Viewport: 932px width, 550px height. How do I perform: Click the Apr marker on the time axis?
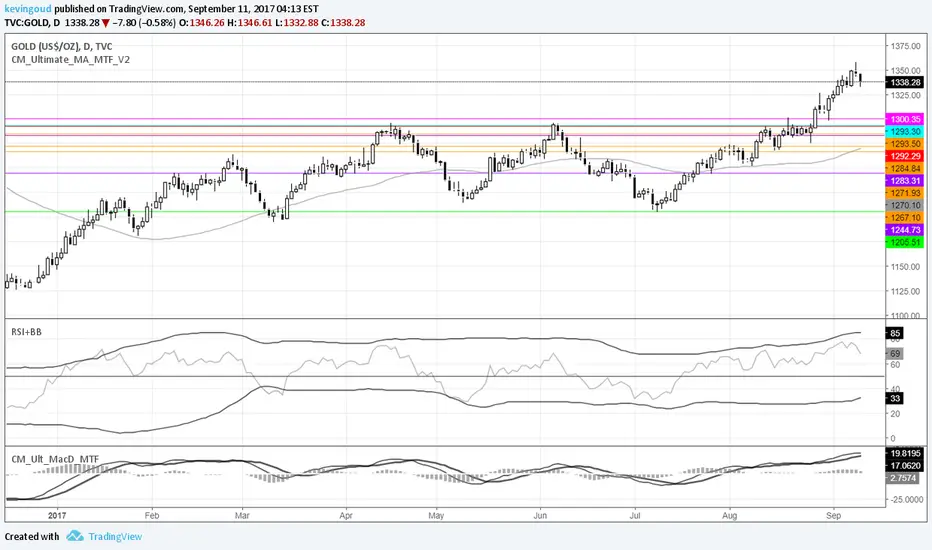pyautogui.click(x=346, y=516)
